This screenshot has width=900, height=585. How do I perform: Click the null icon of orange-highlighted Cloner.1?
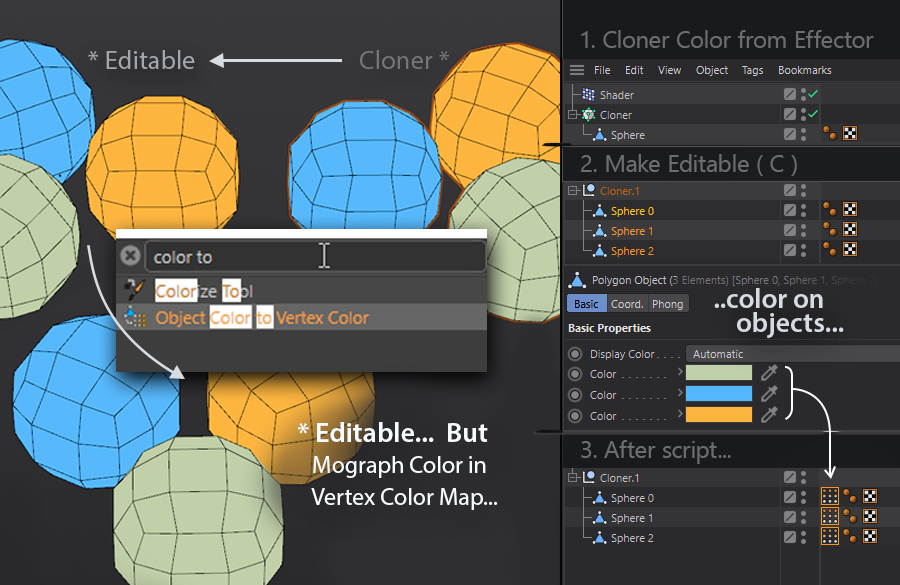[x=588, y=190]
